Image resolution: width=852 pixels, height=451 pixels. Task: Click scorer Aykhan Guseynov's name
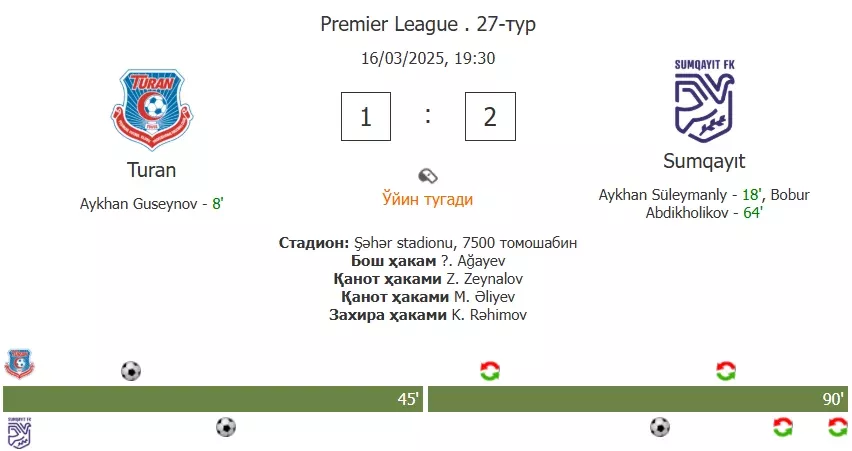139,204
